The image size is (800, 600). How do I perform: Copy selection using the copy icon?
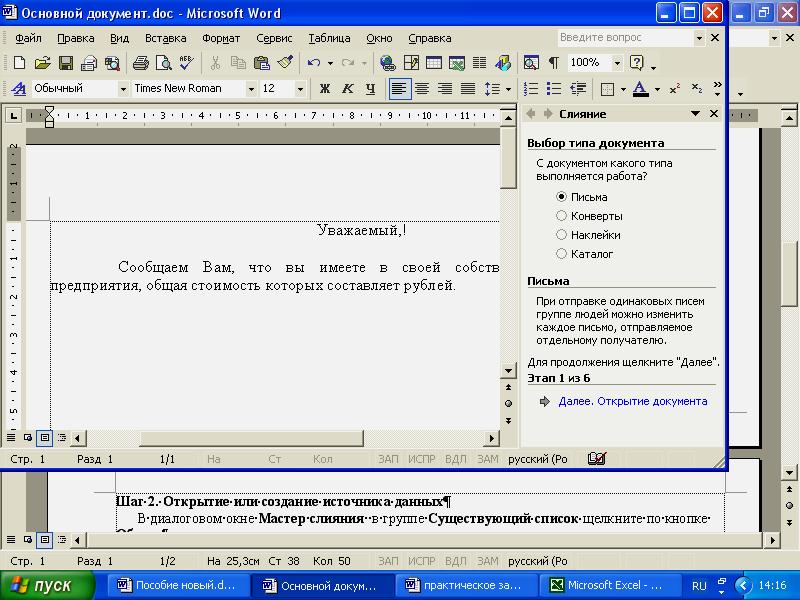(238, 63)
